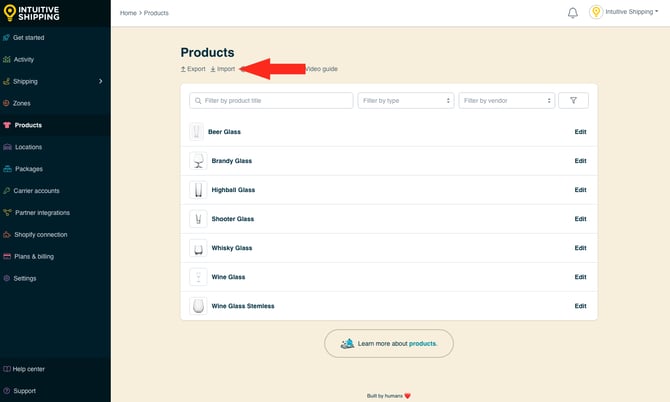The height and width of the screenshot is (402, 670).
Task: Open Activity in the sidebar
Action: tap(24, 59)
